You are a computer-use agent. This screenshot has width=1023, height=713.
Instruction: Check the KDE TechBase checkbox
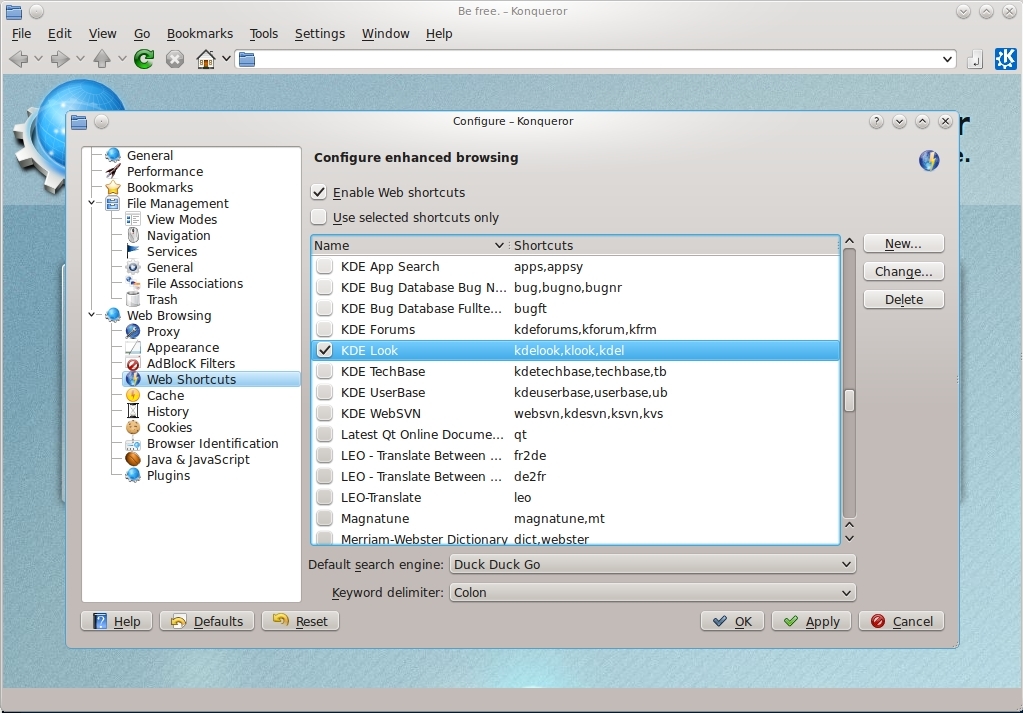(324, 372)
